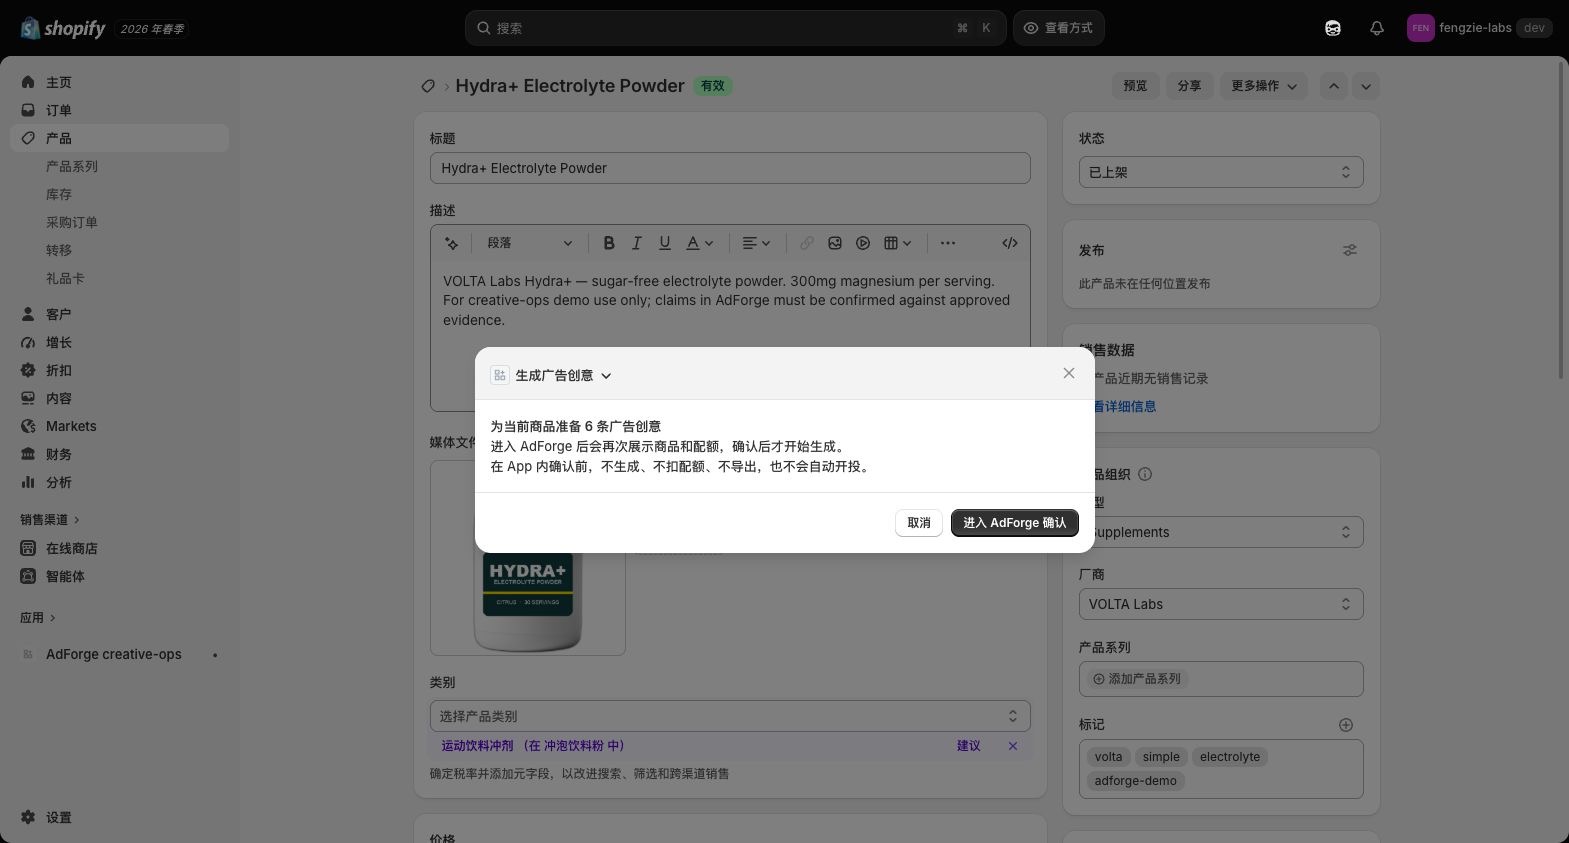Click 进入 AdForge 确认 button
Screen dimensions: 1569x843
tap(1015, 523)
